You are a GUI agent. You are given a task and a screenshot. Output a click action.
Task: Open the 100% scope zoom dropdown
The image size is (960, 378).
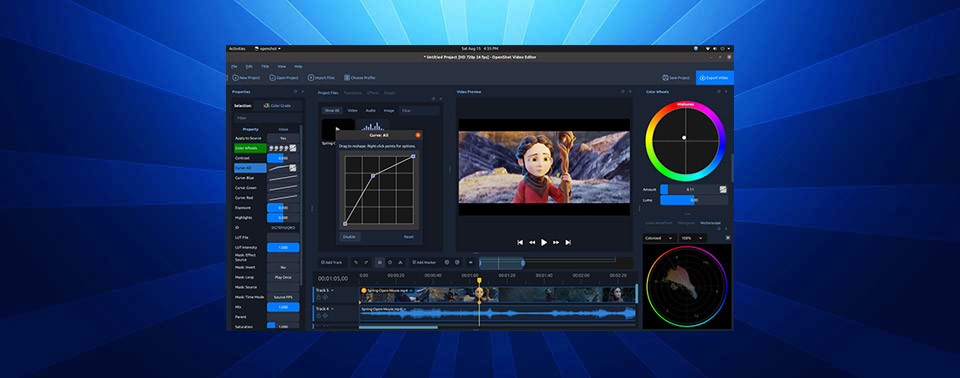click(692, 238)
